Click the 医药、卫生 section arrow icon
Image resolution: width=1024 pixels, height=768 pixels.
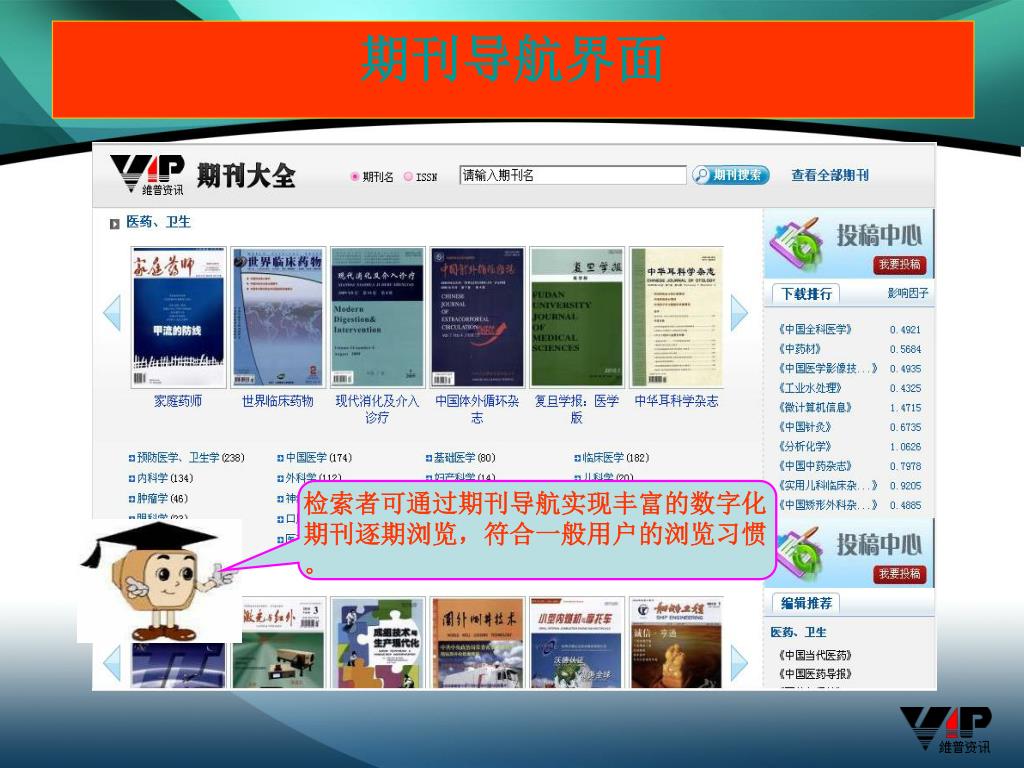[x=114, y=223]
